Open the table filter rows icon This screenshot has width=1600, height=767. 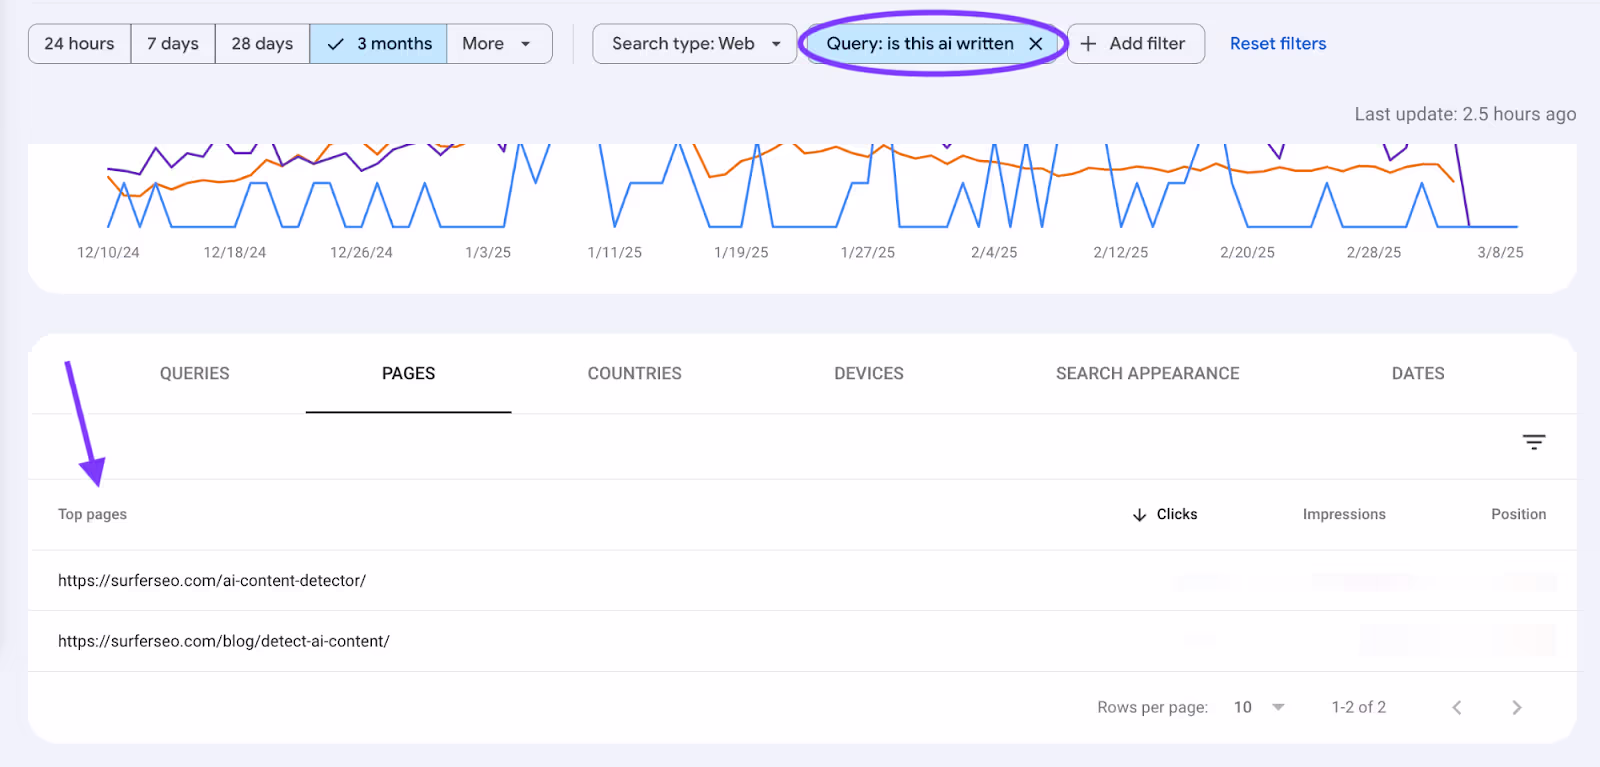[x=1534, y=442]
